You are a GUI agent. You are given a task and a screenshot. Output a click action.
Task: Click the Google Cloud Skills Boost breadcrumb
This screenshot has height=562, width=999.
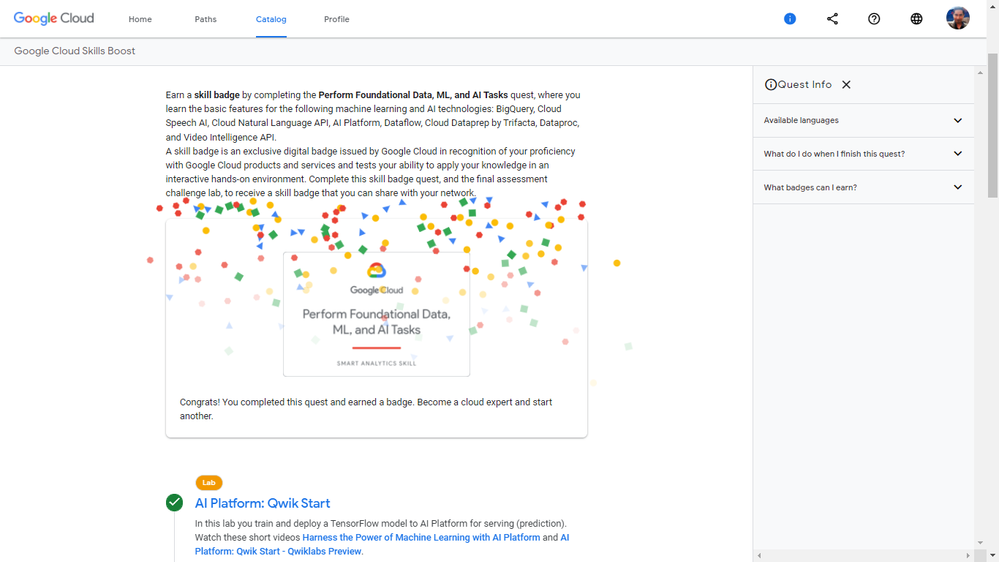(x=75, y=51)
